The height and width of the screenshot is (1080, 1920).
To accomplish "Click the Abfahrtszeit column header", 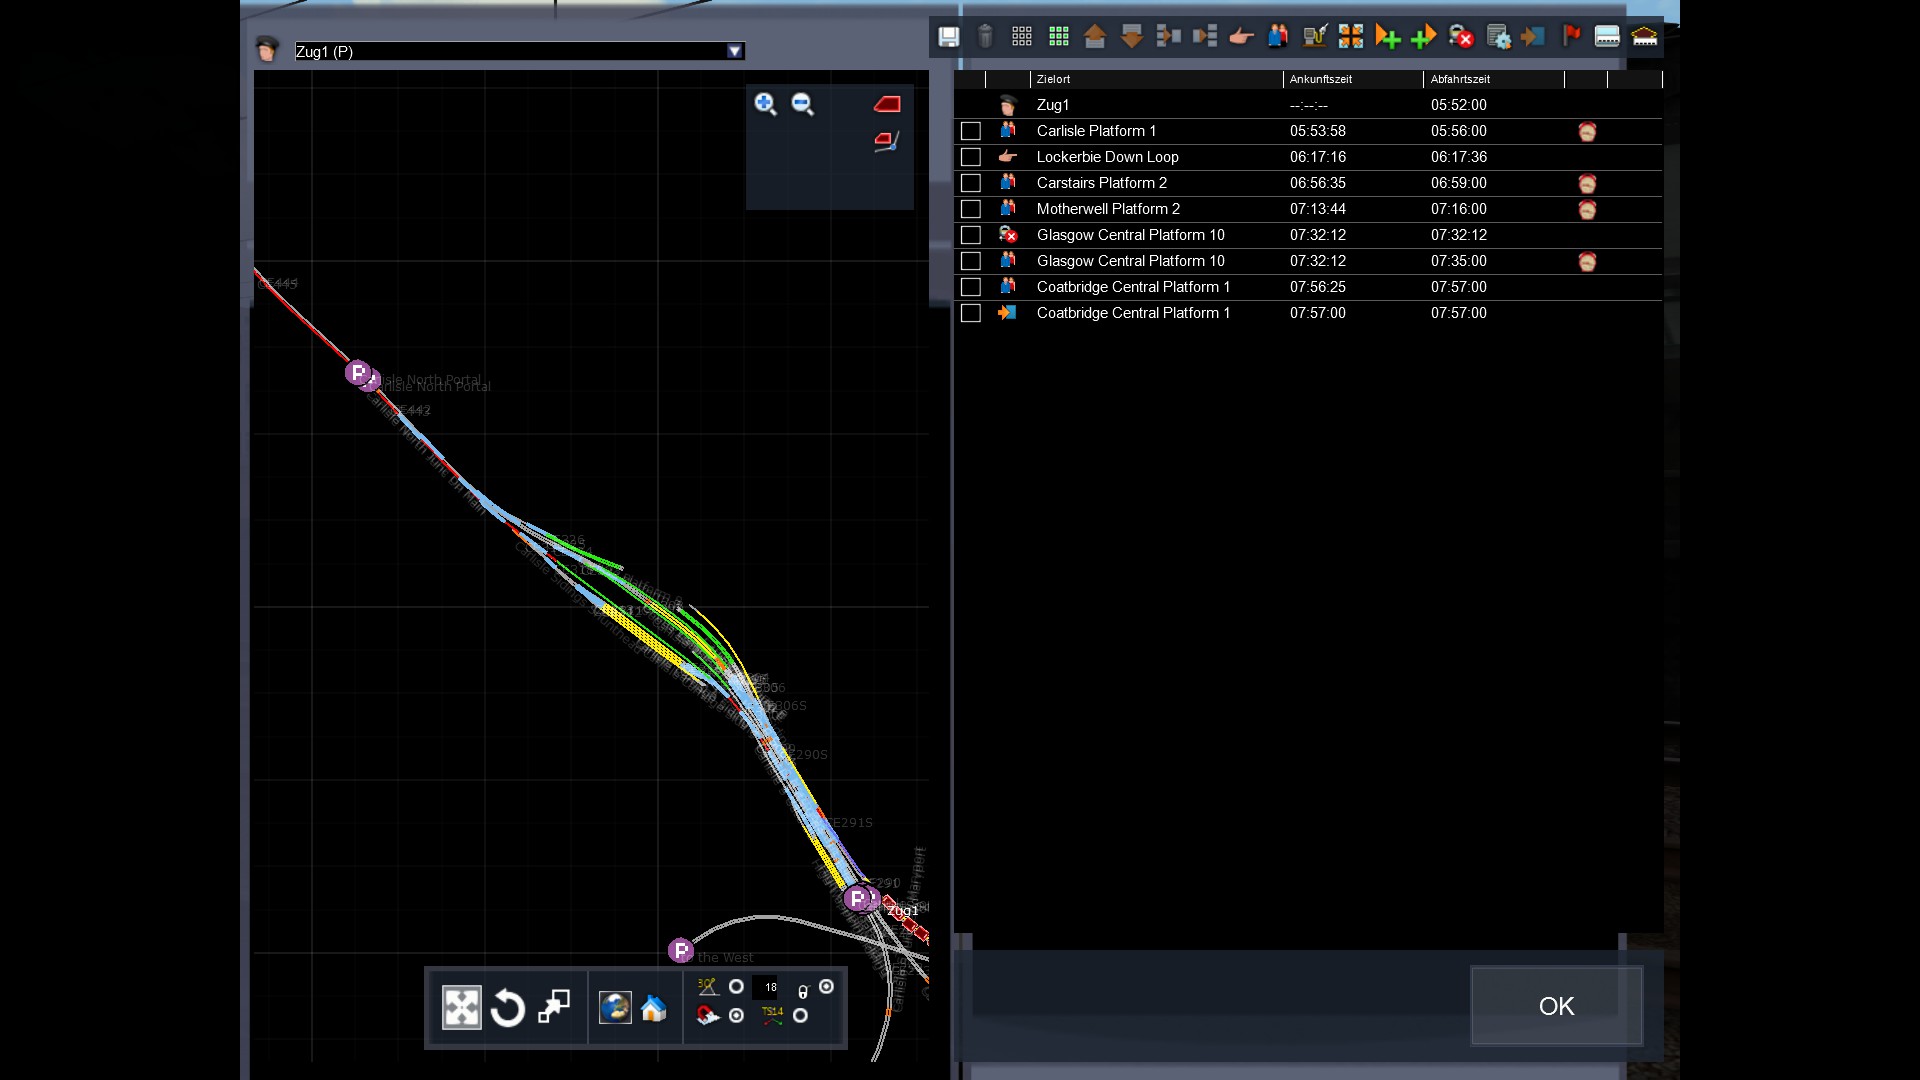I will tap(1460, 79).
